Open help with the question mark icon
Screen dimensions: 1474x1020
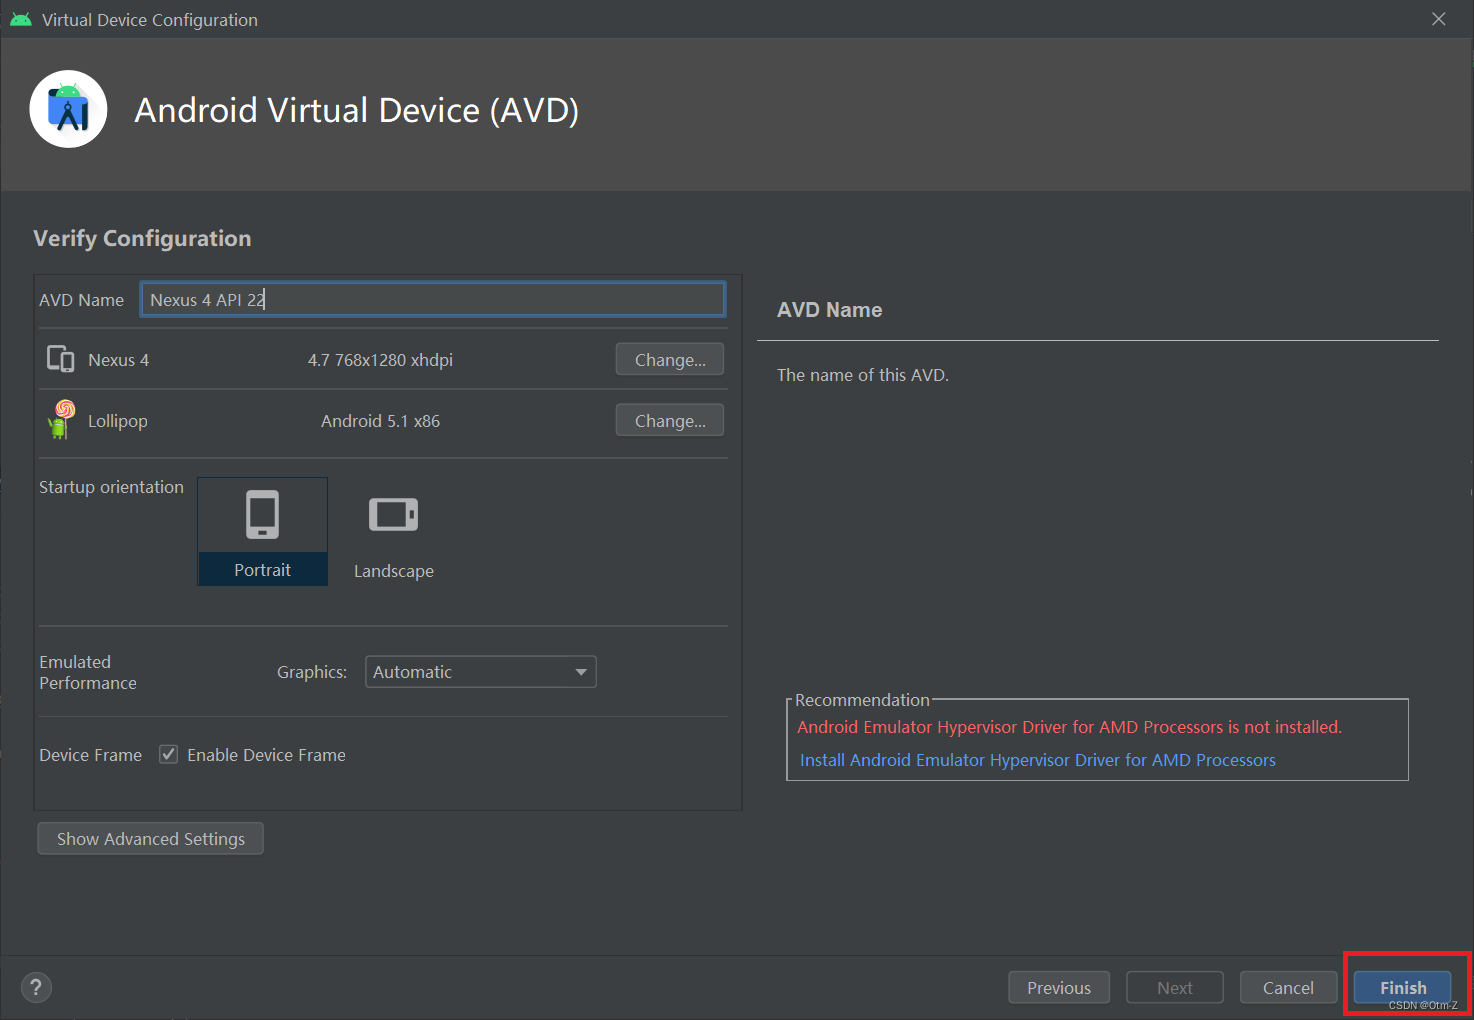tap(36, 987)
